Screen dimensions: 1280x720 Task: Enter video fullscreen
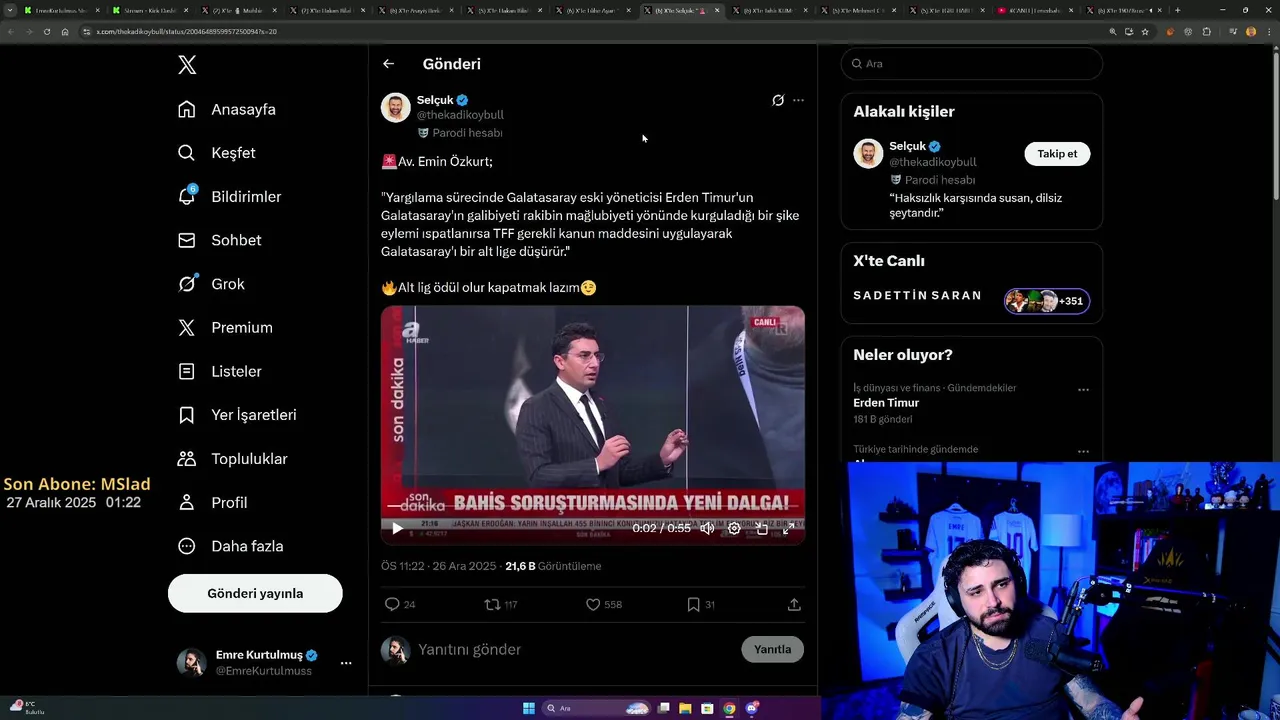788,528
